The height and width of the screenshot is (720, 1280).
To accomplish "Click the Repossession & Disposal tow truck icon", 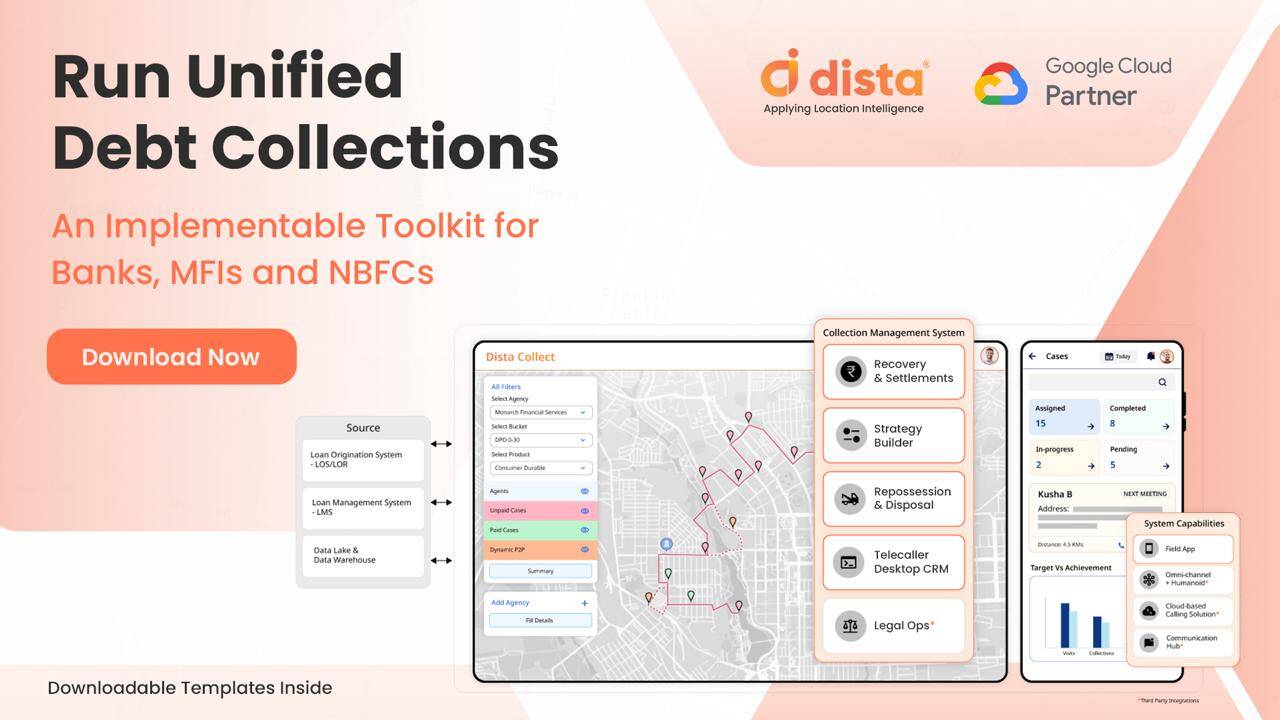I will point(851,498).
